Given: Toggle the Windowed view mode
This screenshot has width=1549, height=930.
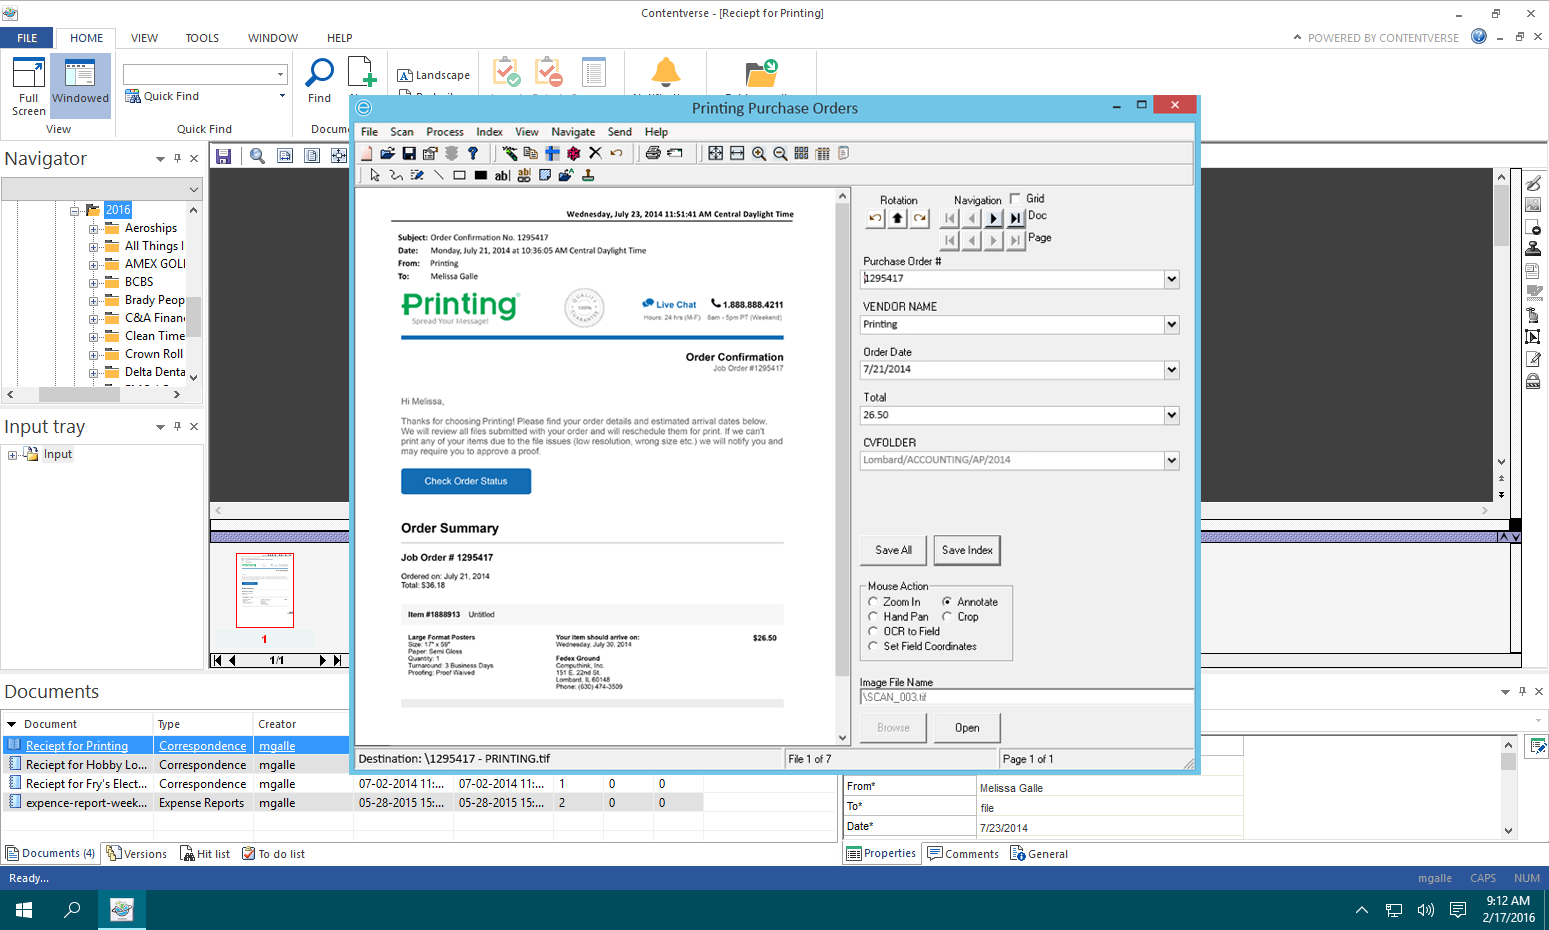Looking at the screenshot, I should 80,86.
